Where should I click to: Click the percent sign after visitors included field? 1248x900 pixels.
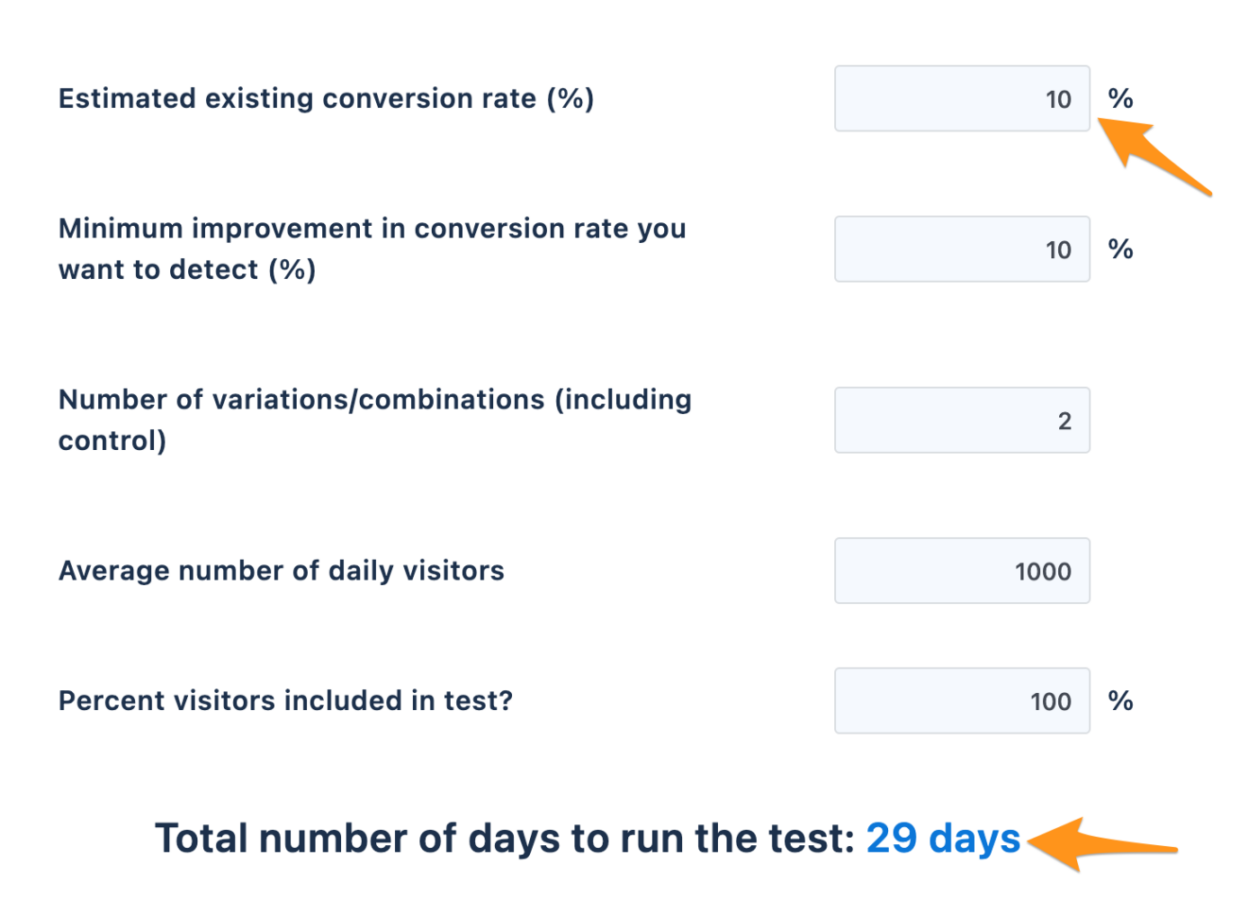pos(1120,701)
